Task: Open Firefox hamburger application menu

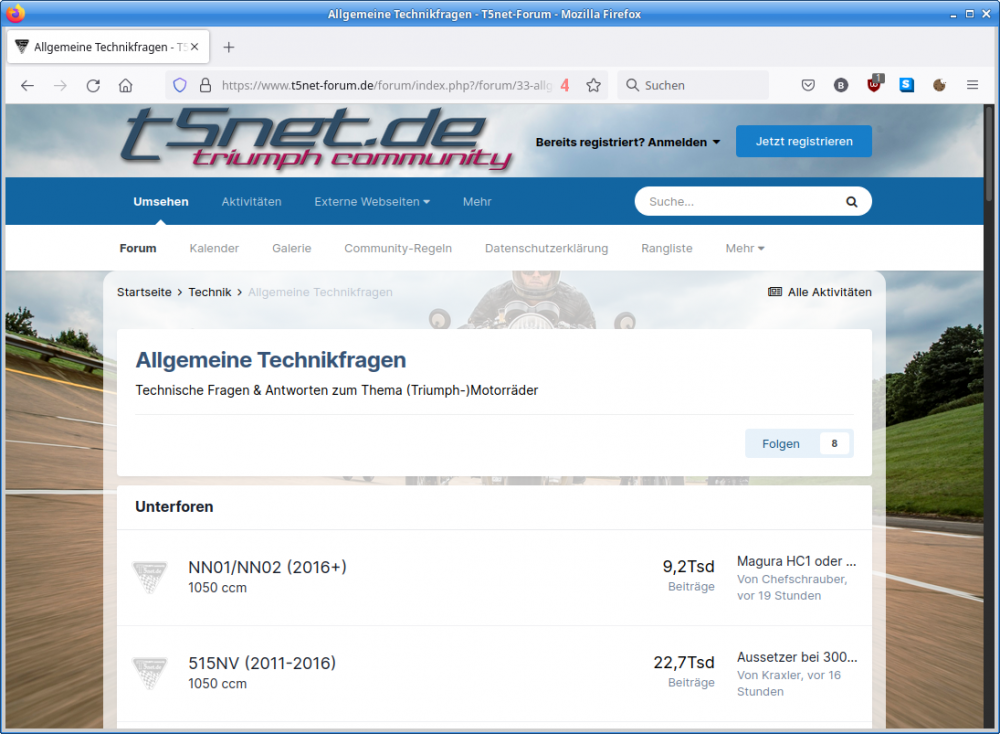Action: pyautogui.click(x=972, y=86)
